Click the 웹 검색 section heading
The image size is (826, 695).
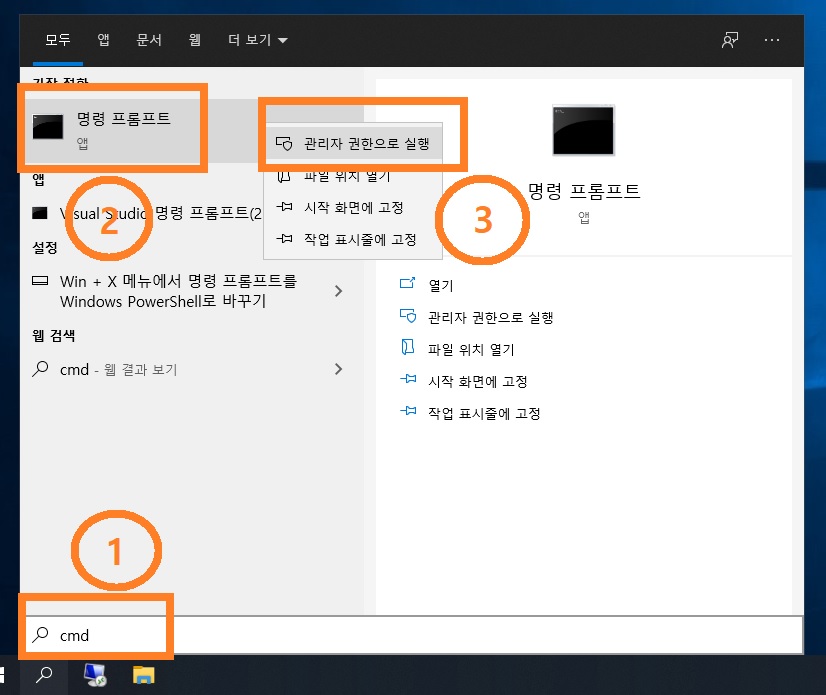click(x=53, y=336)
